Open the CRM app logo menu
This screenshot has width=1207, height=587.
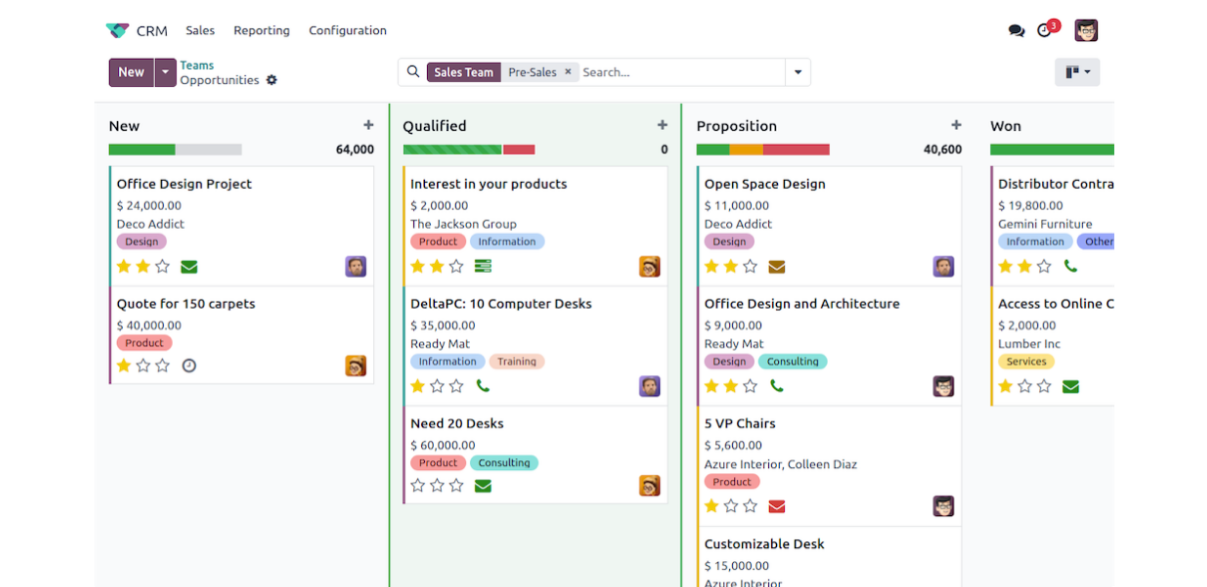point(117,31)
